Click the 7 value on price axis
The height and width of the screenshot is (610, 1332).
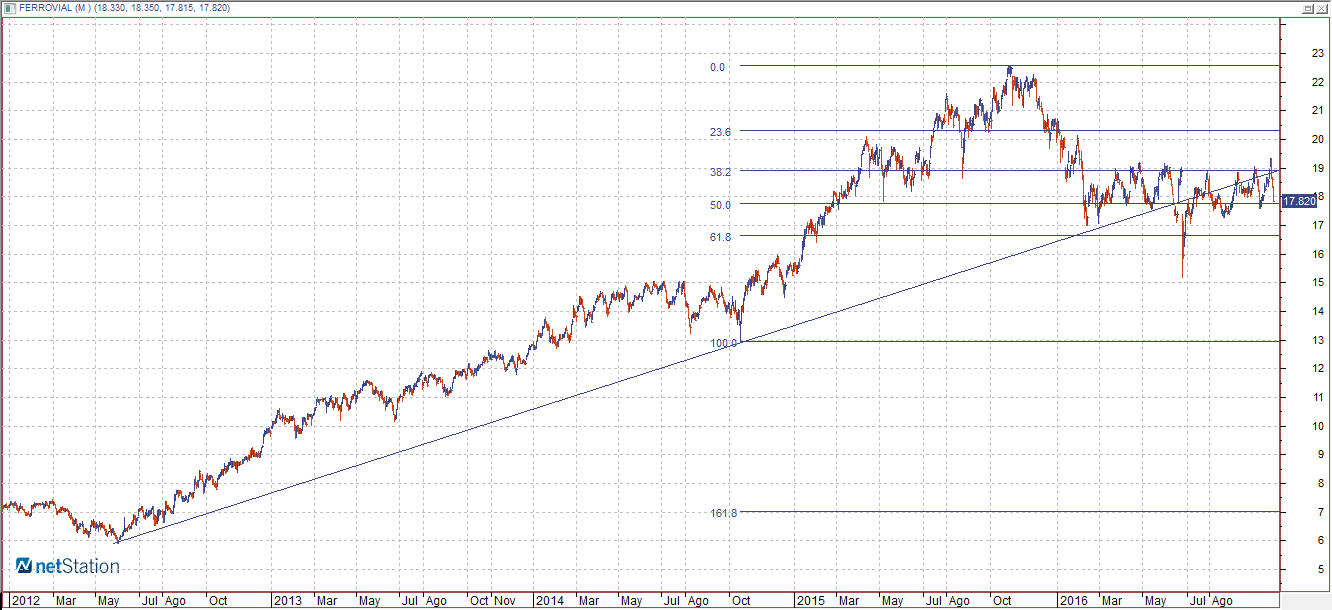1320,512
